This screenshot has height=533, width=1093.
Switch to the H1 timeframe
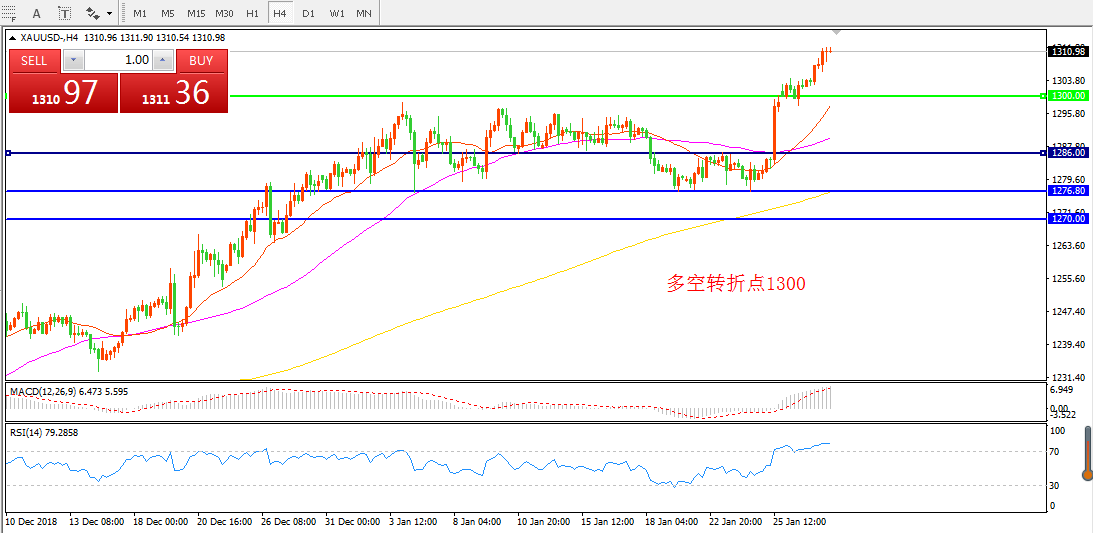(252, 14)
